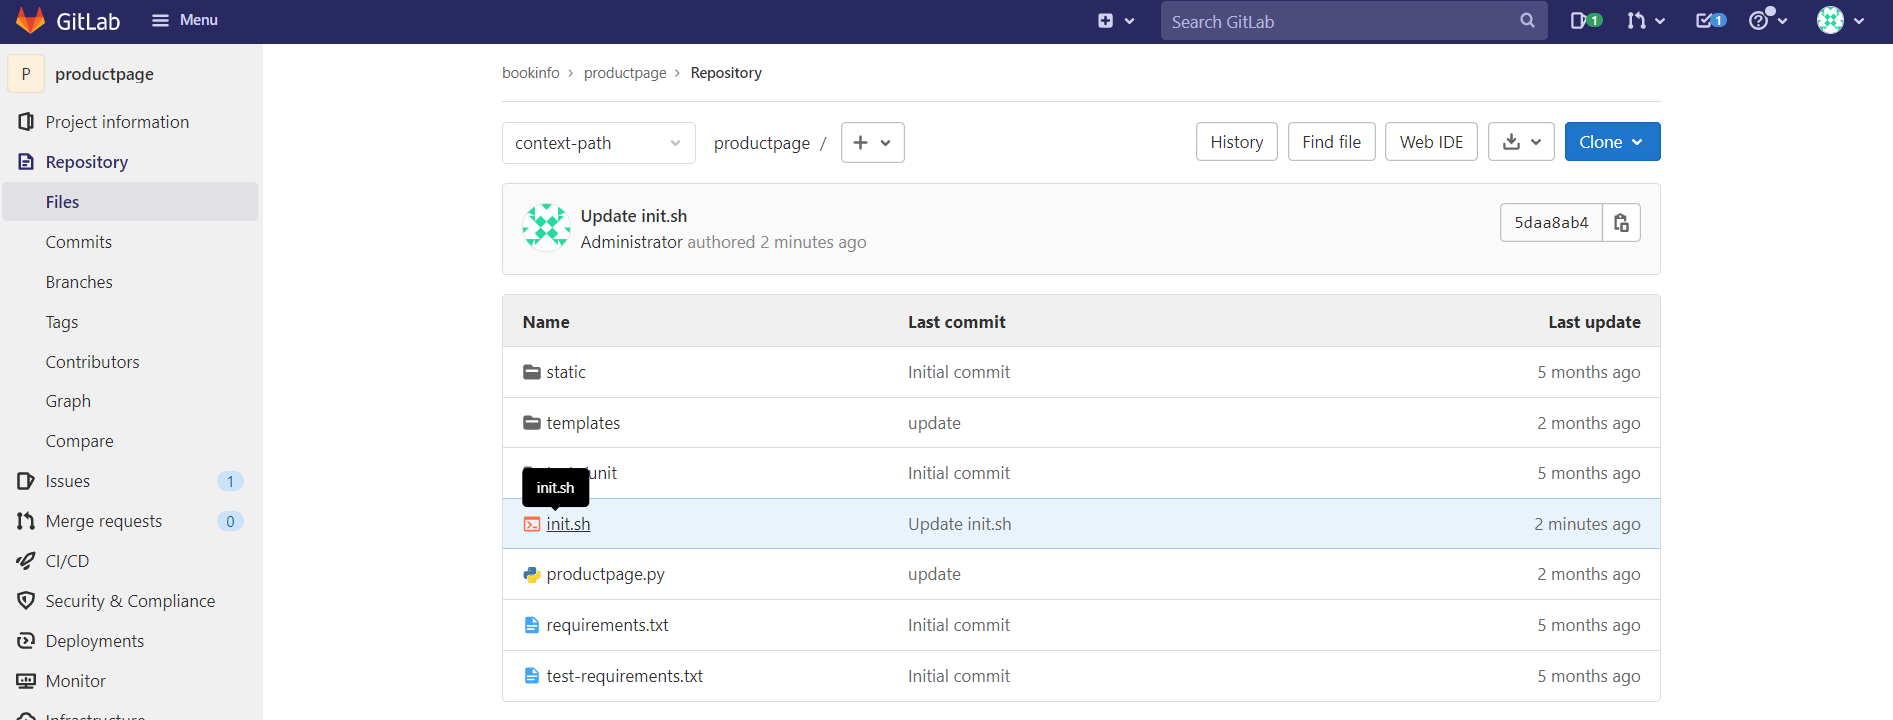This screenshot has width=1893, height=720.
Task: Click the History button
Action: [1237, 142]
